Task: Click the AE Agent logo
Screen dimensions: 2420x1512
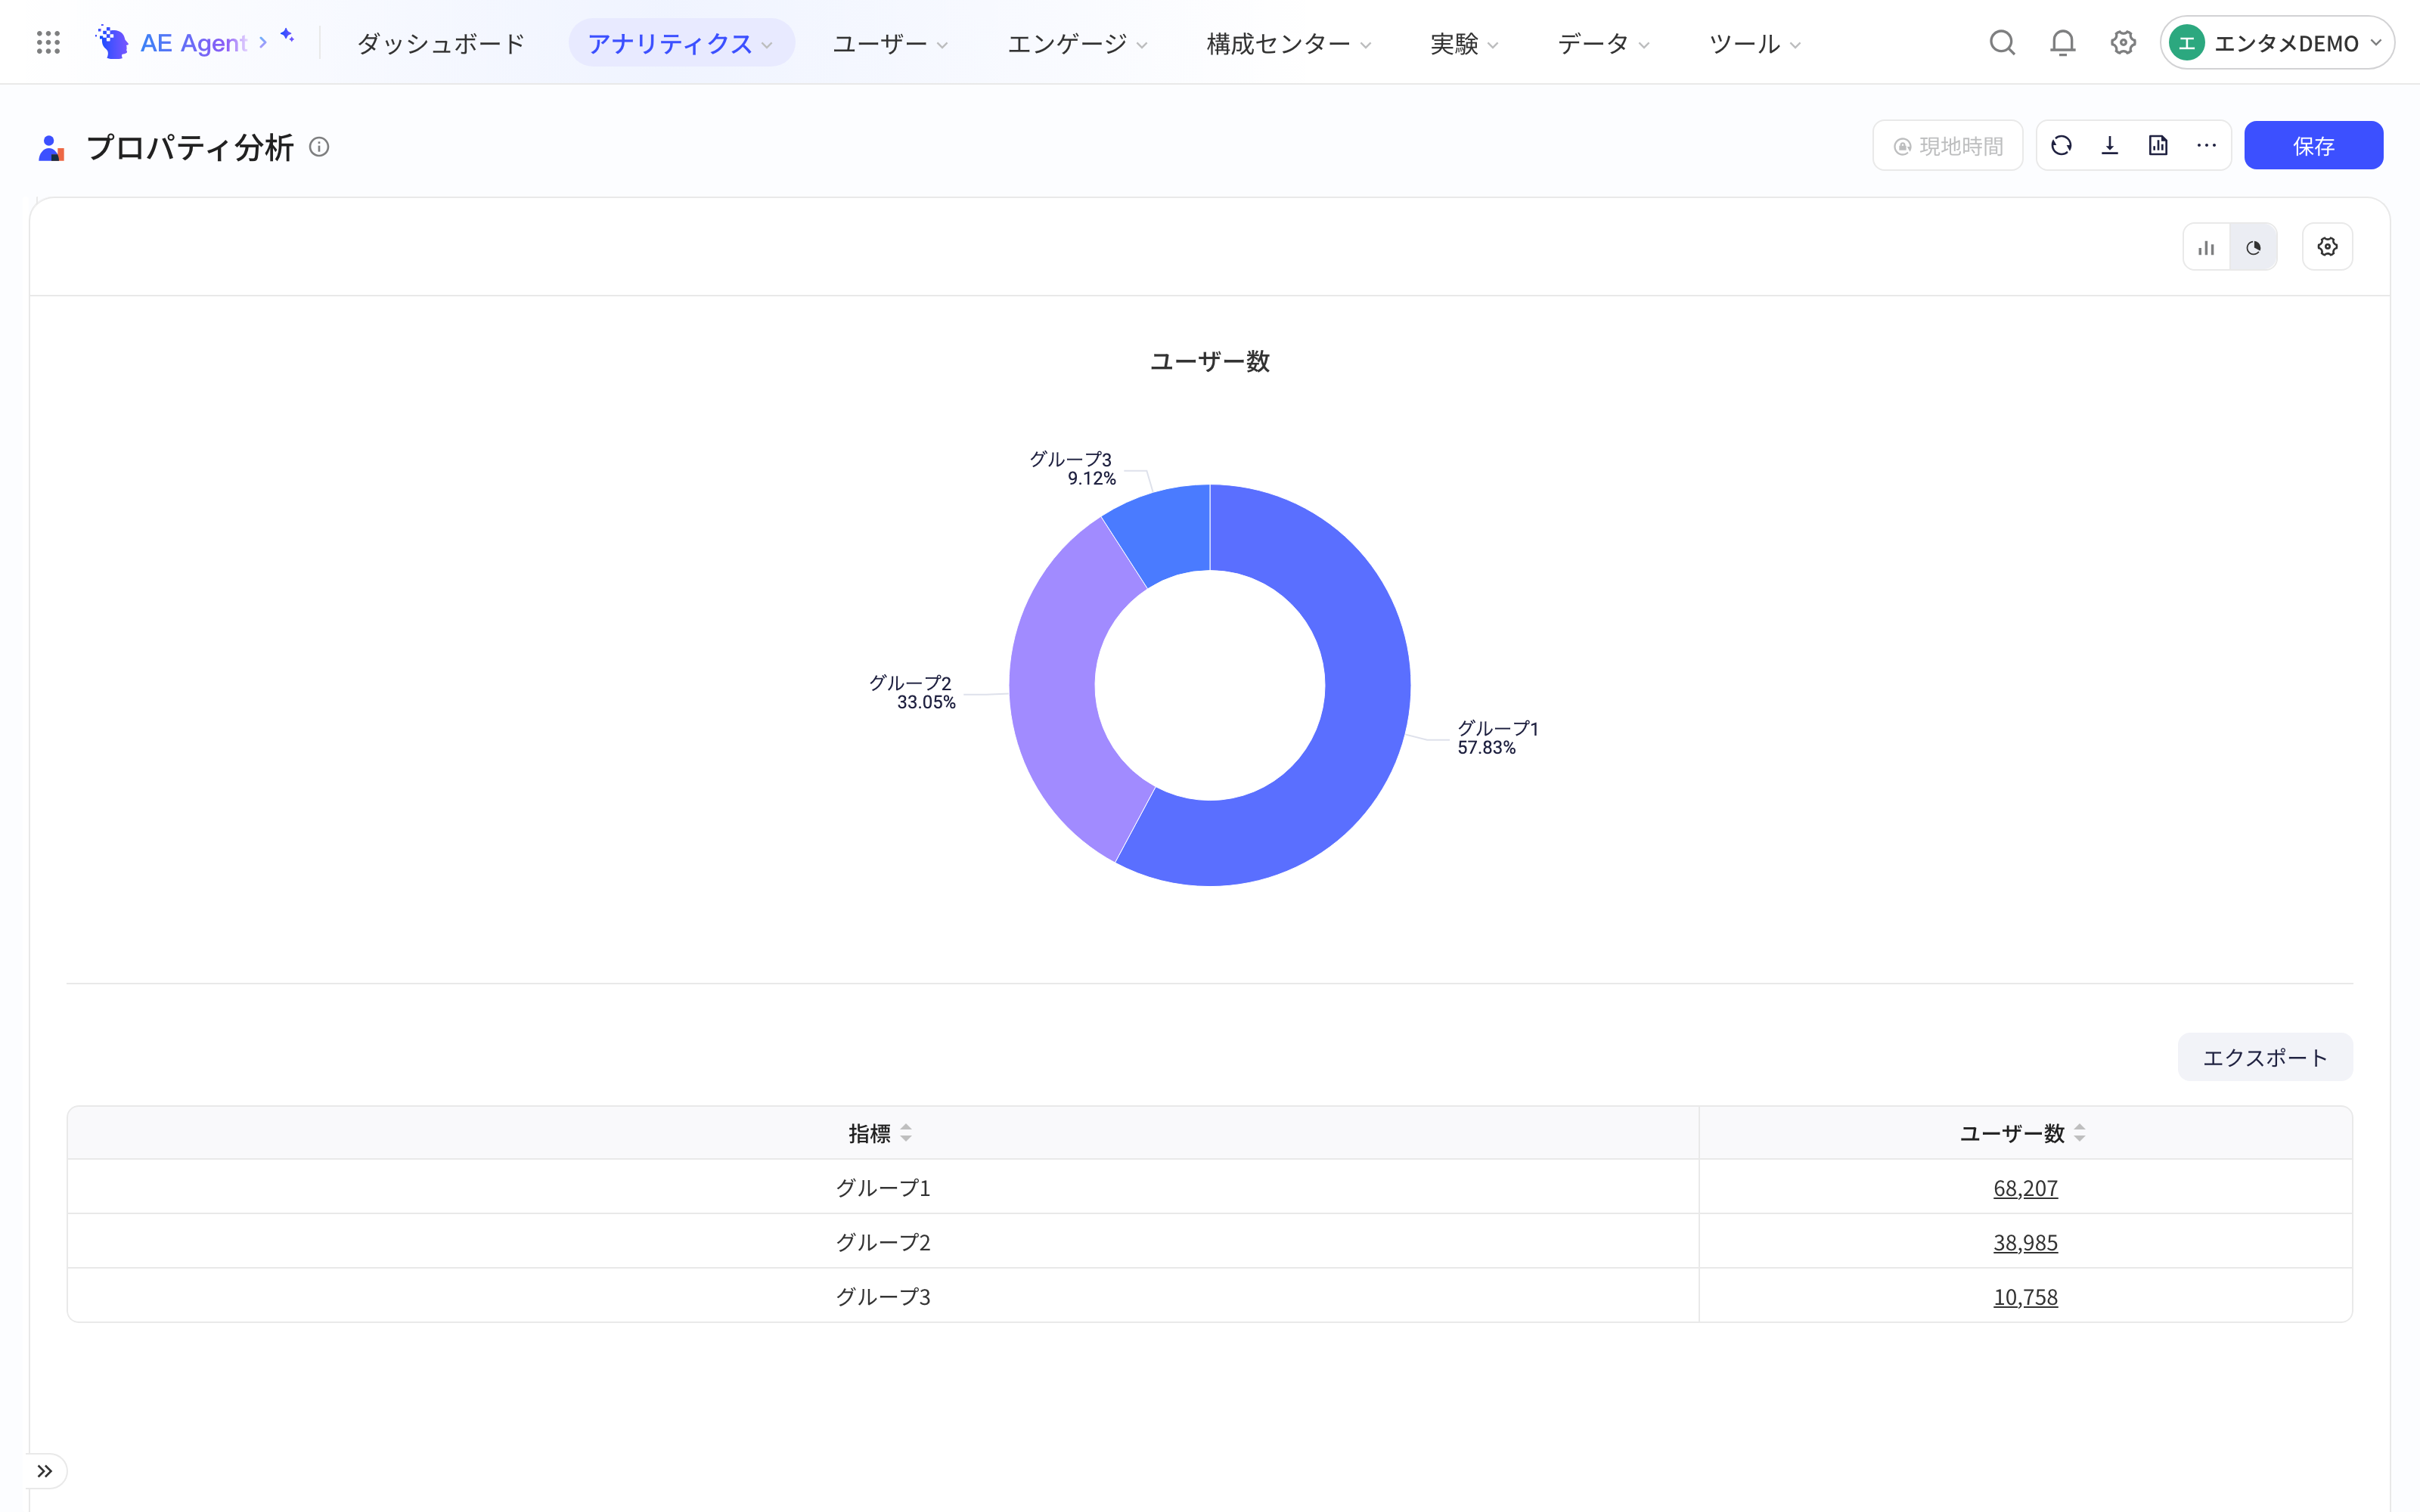Action: point(171,43)
